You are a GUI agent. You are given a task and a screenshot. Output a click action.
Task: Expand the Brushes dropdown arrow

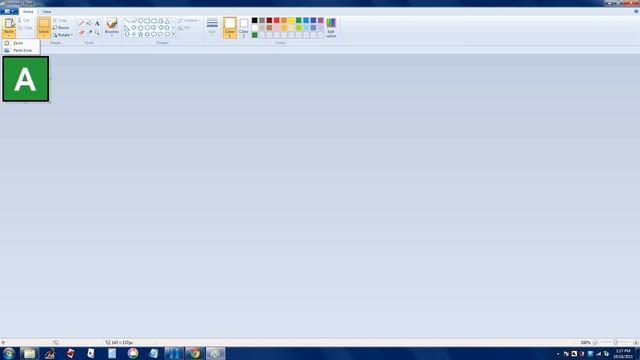111,36
